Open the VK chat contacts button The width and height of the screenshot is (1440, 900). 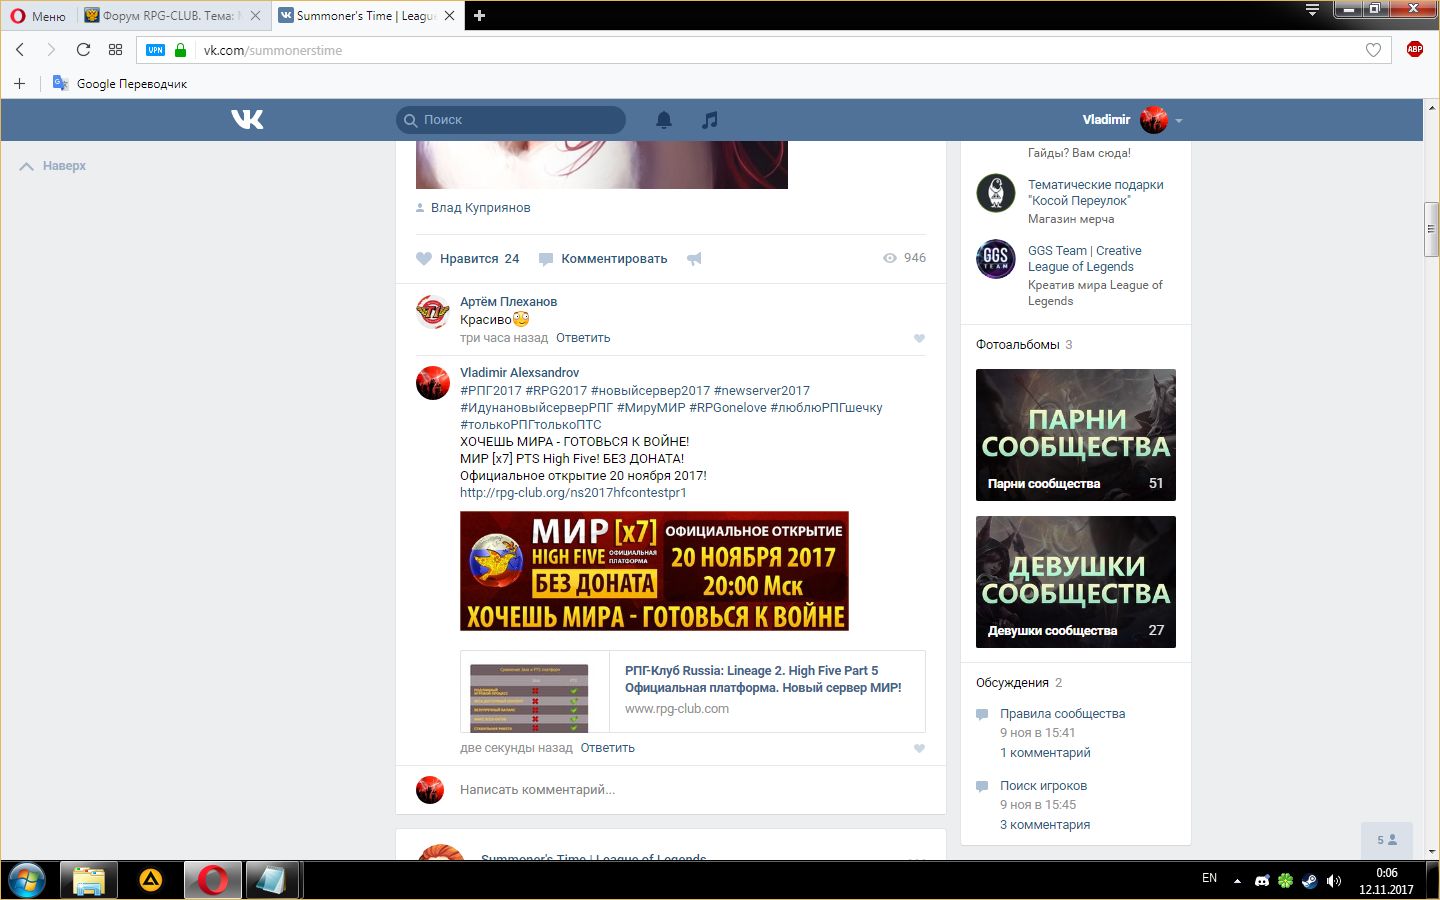click(x=1387, y=840)
